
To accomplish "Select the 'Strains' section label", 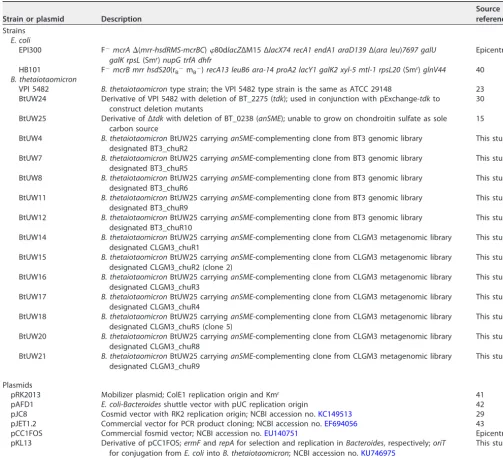I will [x=14, y=31].
